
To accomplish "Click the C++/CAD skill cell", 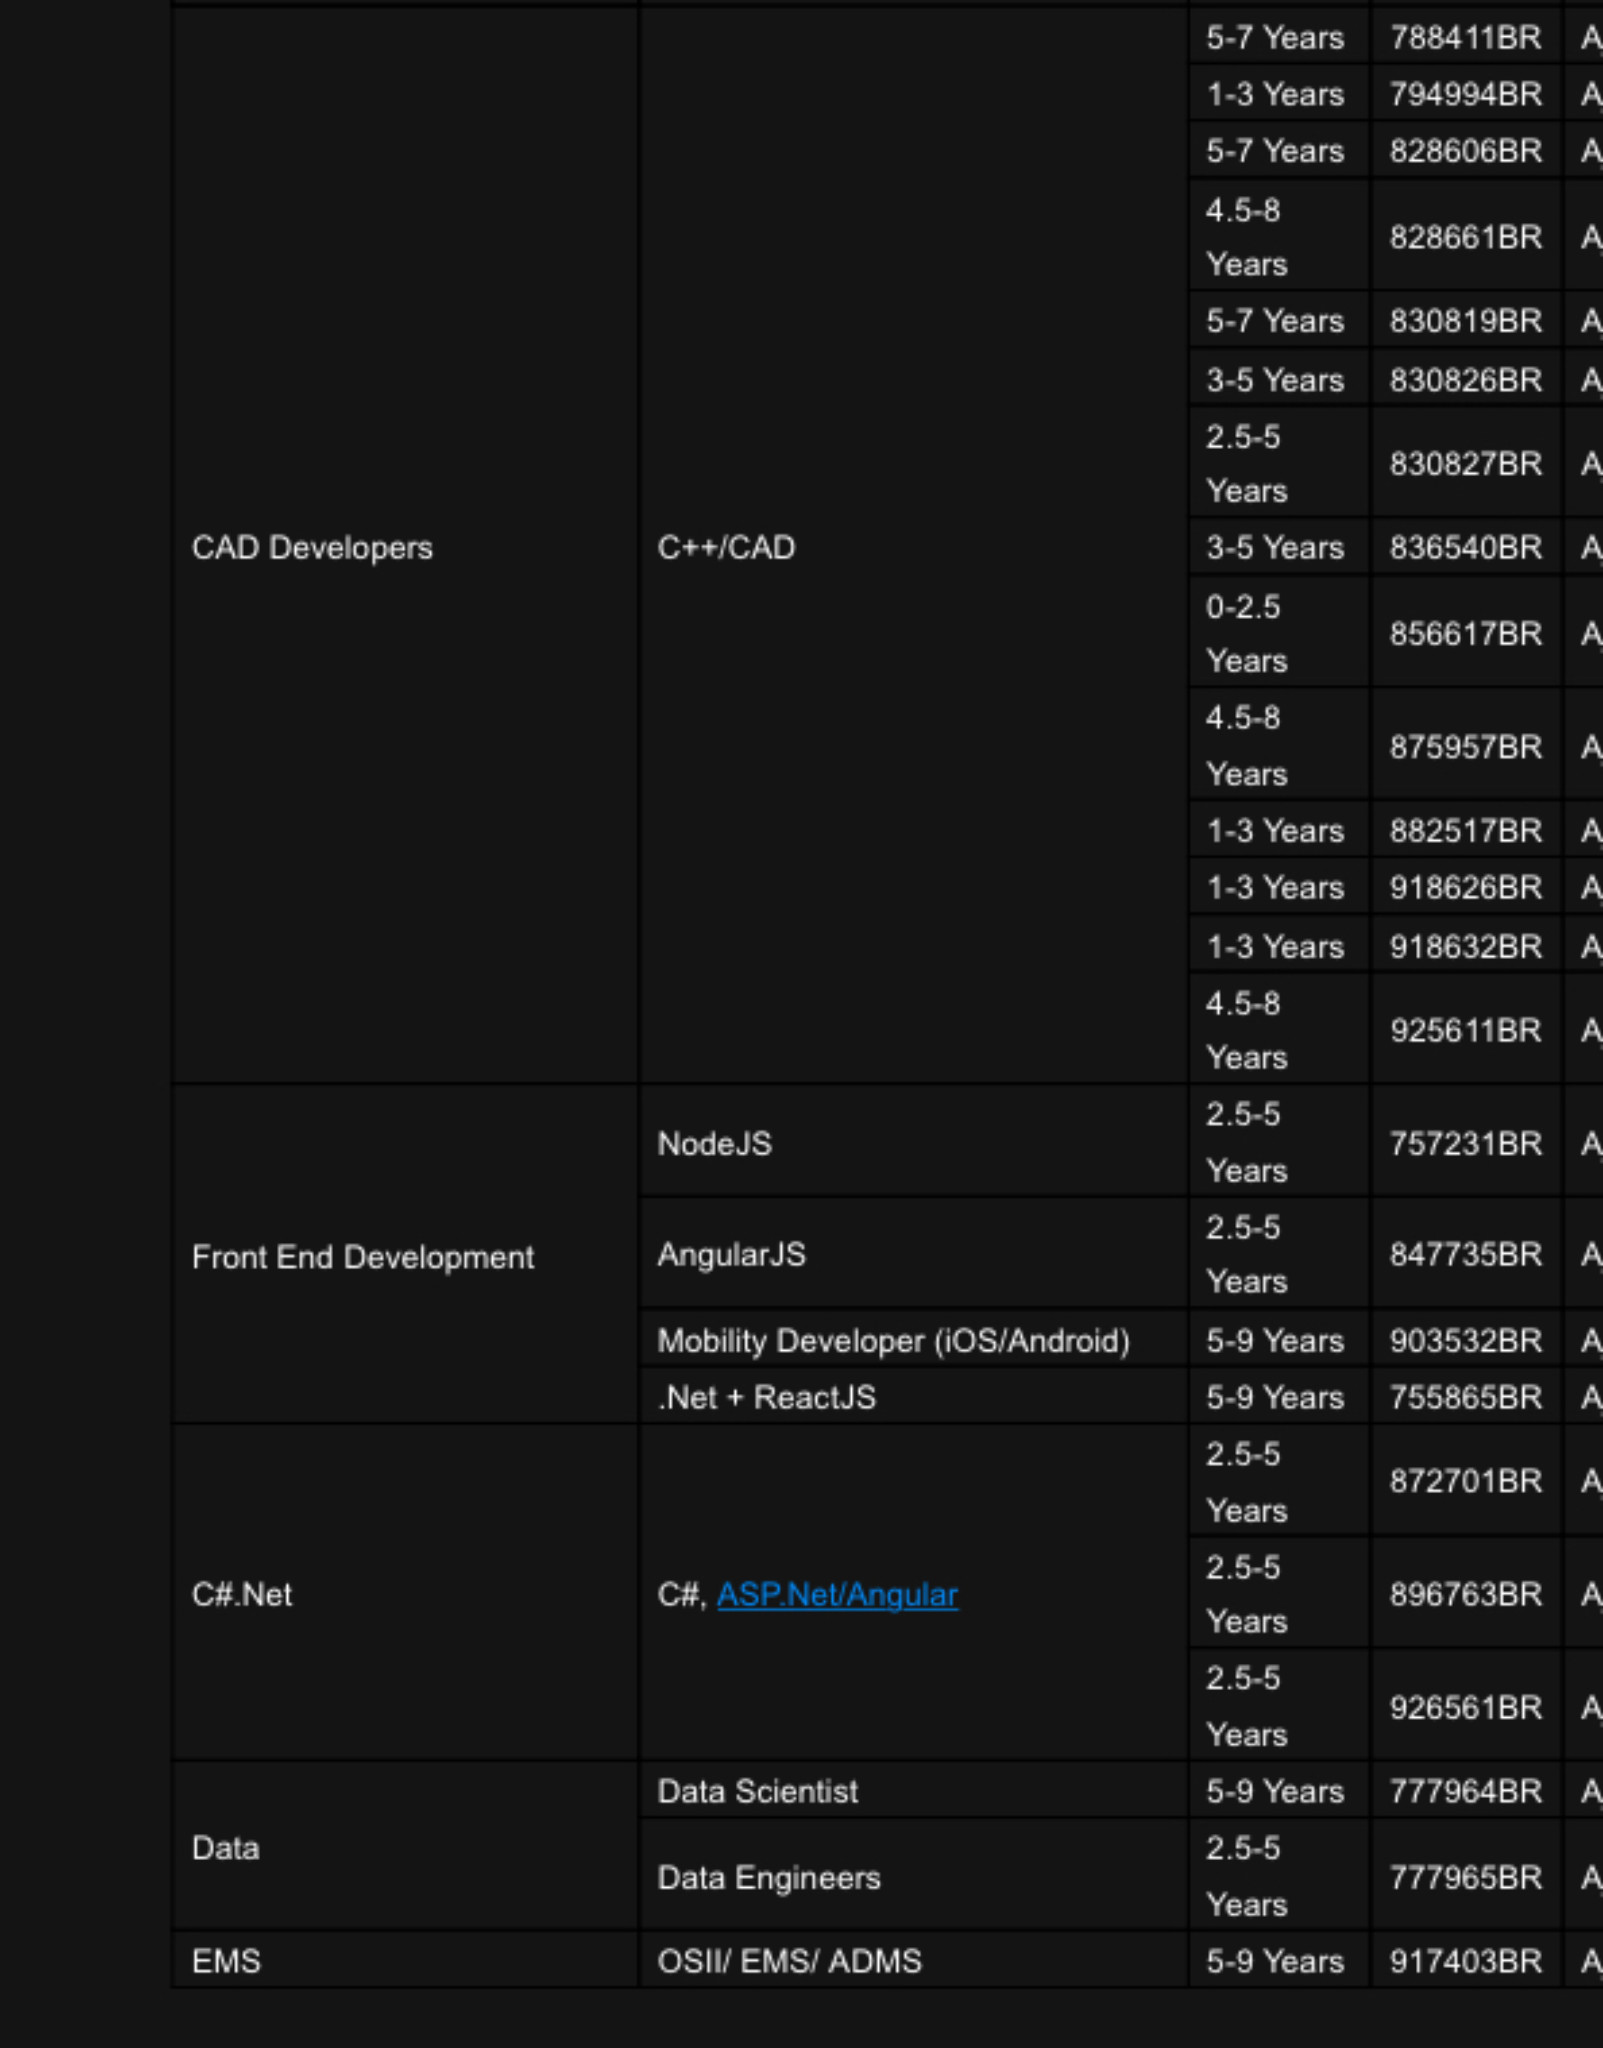I will [x=912, y=547].
